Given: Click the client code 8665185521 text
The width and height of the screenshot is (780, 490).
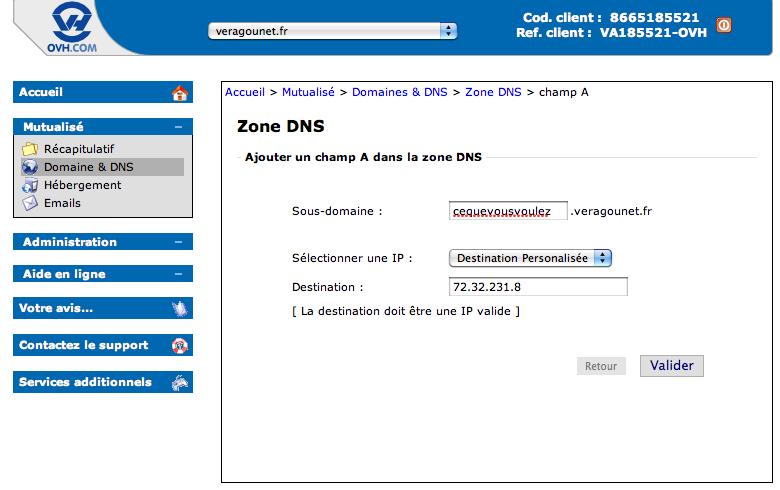Looking at the screenshot, I should [654, 17].
